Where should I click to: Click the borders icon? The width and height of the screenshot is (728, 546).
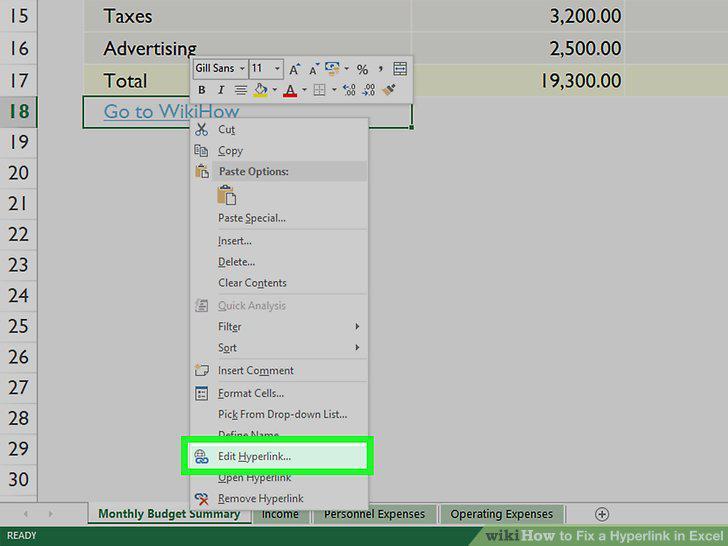click(319, 90)
